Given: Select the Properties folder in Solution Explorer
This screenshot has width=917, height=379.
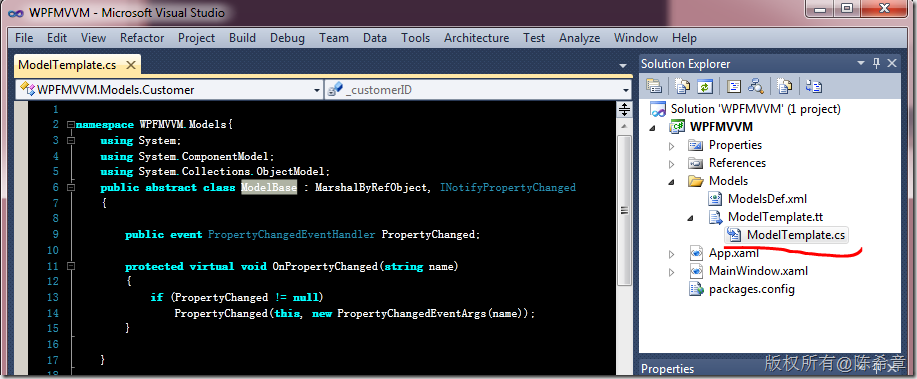Looking at the screenshot, I should (735, 145).
